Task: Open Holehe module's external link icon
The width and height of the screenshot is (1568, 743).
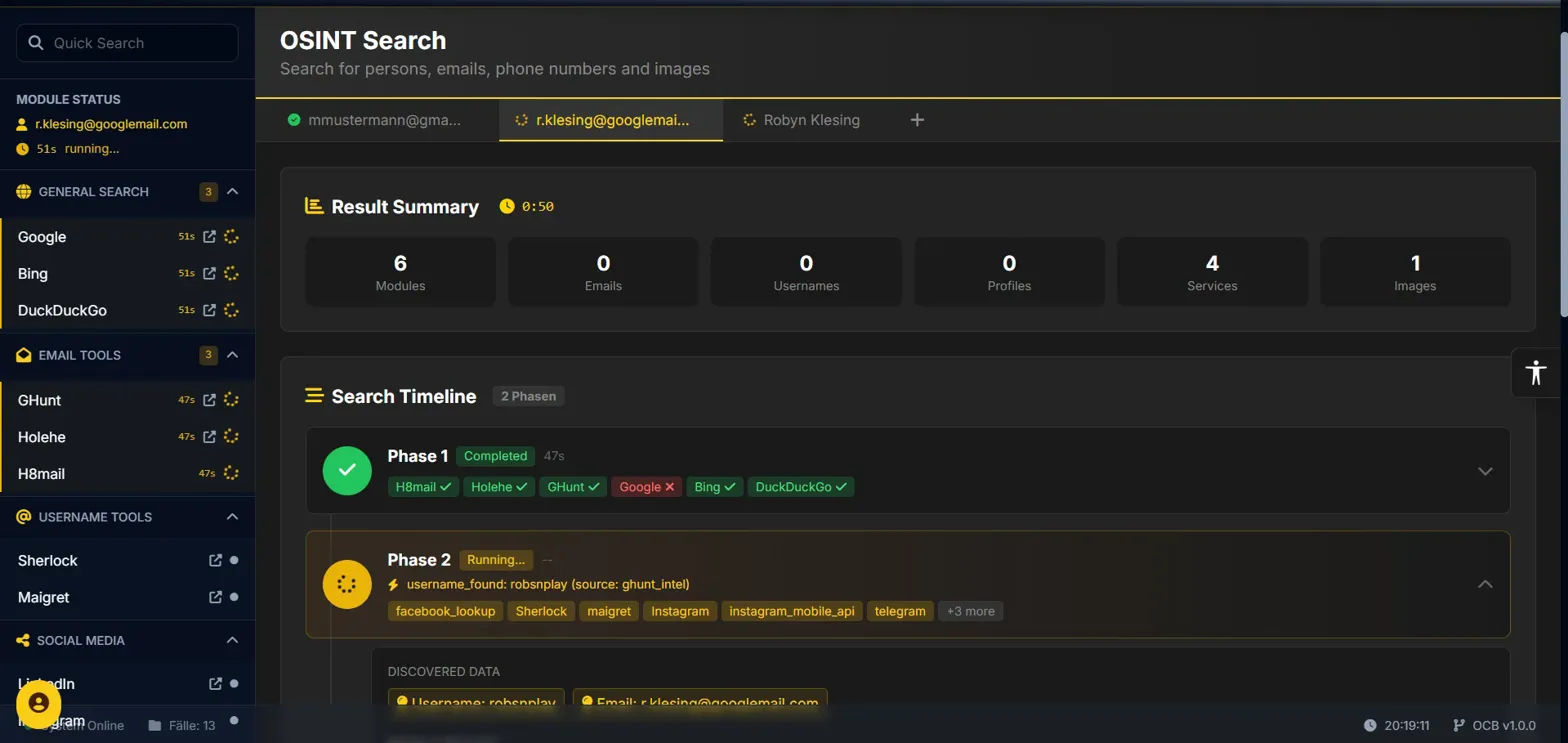Action: pos(209,437)
